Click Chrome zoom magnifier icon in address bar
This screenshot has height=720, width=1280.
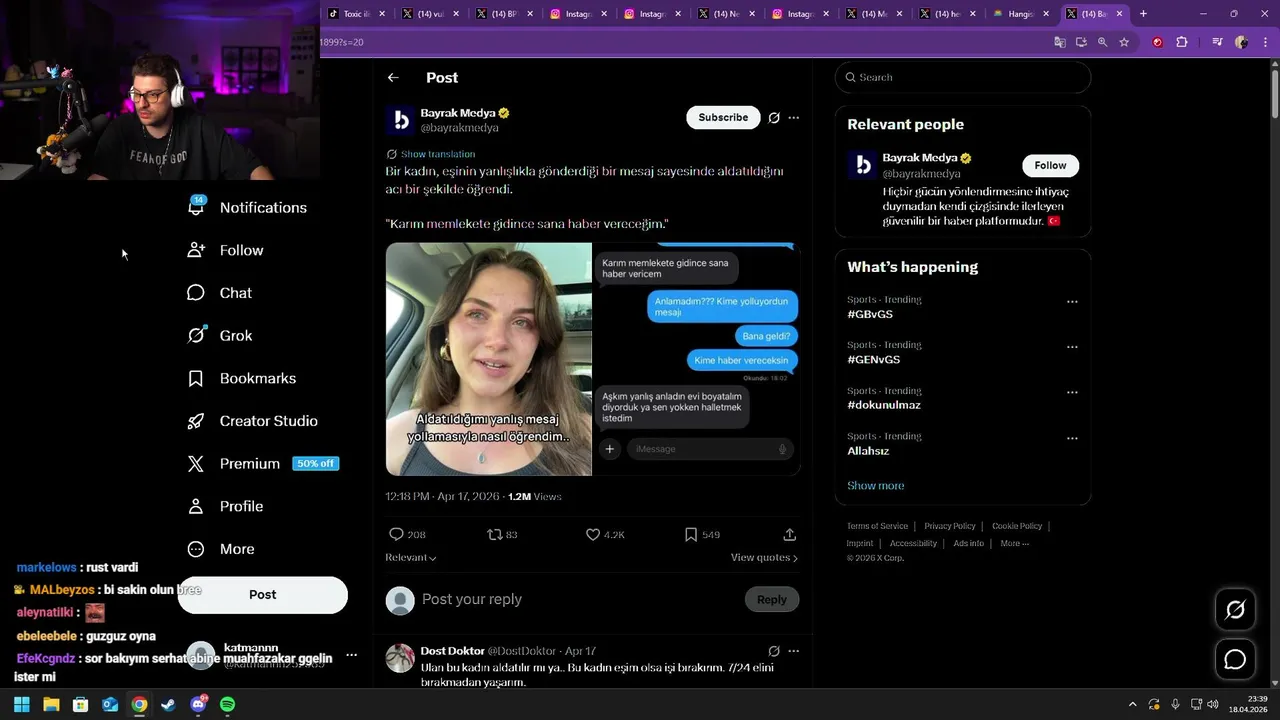[x=1102, y=42]
